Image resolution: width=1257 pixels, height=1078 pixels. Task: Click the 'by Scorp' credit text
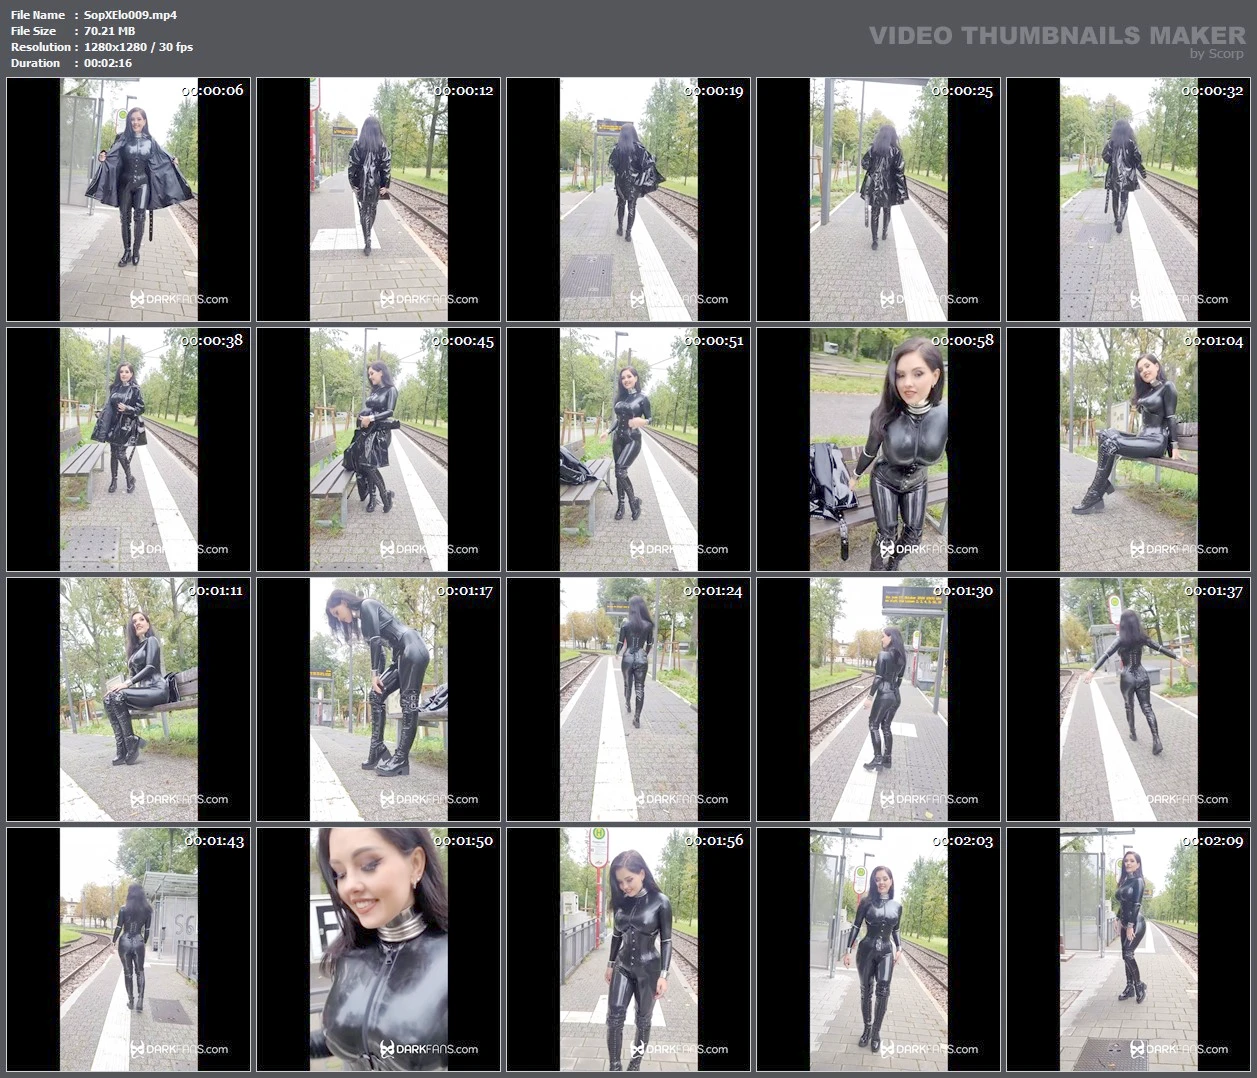coord(1217,54)
